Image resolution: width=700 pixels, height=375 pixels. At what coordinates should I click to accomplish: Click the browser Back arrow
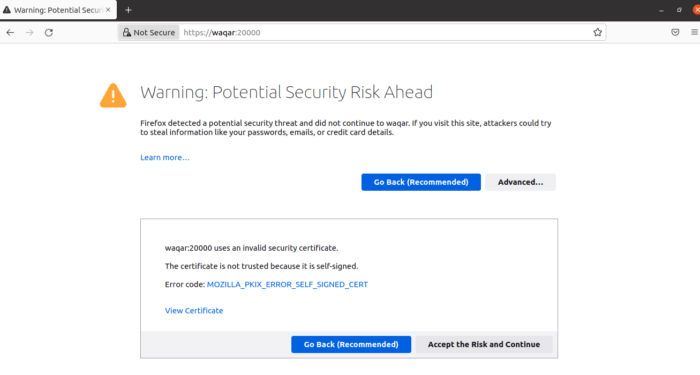pos(10,33)
